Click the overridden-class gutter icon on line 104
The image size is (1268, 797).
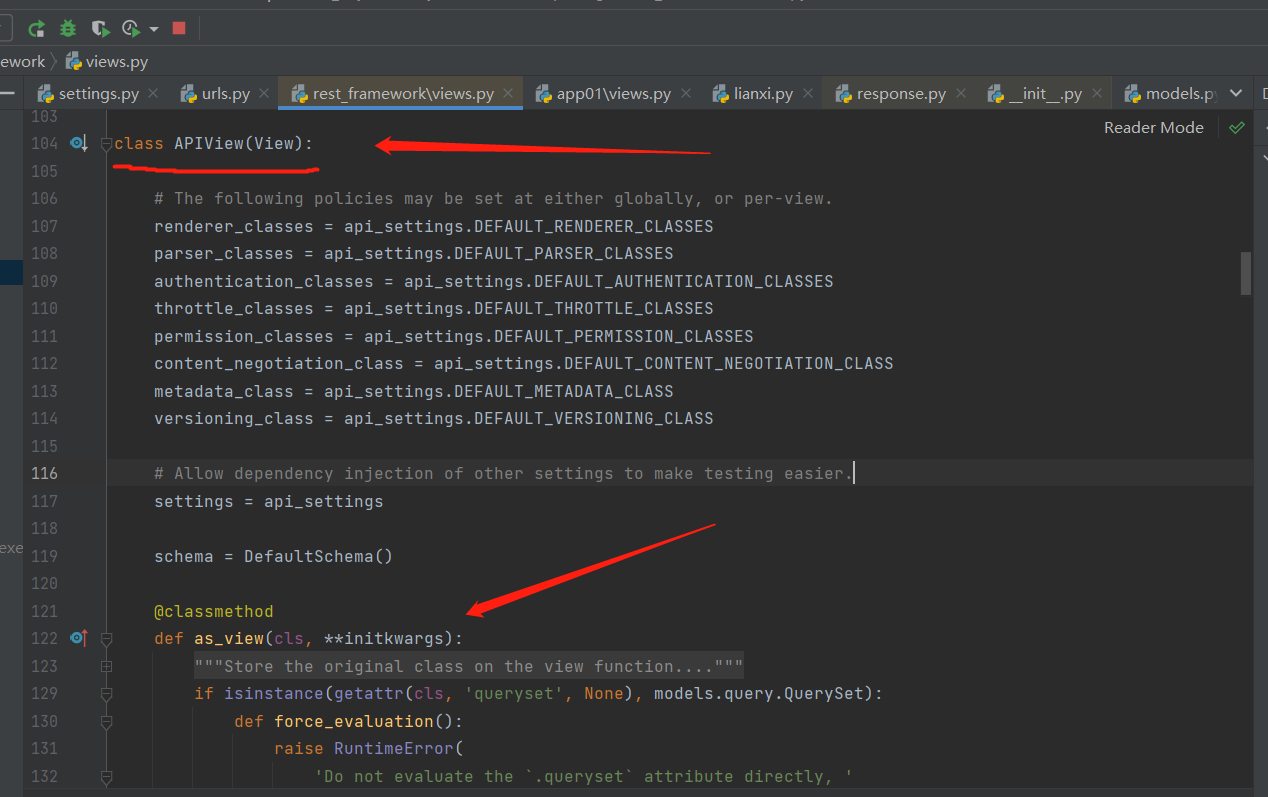click(x=78, y=143)
